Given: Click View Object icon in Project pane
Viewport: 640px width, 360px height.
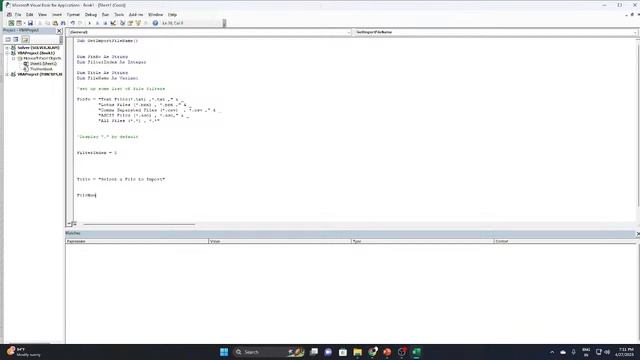Looking at the screenshot, I should tap(16, 40).
